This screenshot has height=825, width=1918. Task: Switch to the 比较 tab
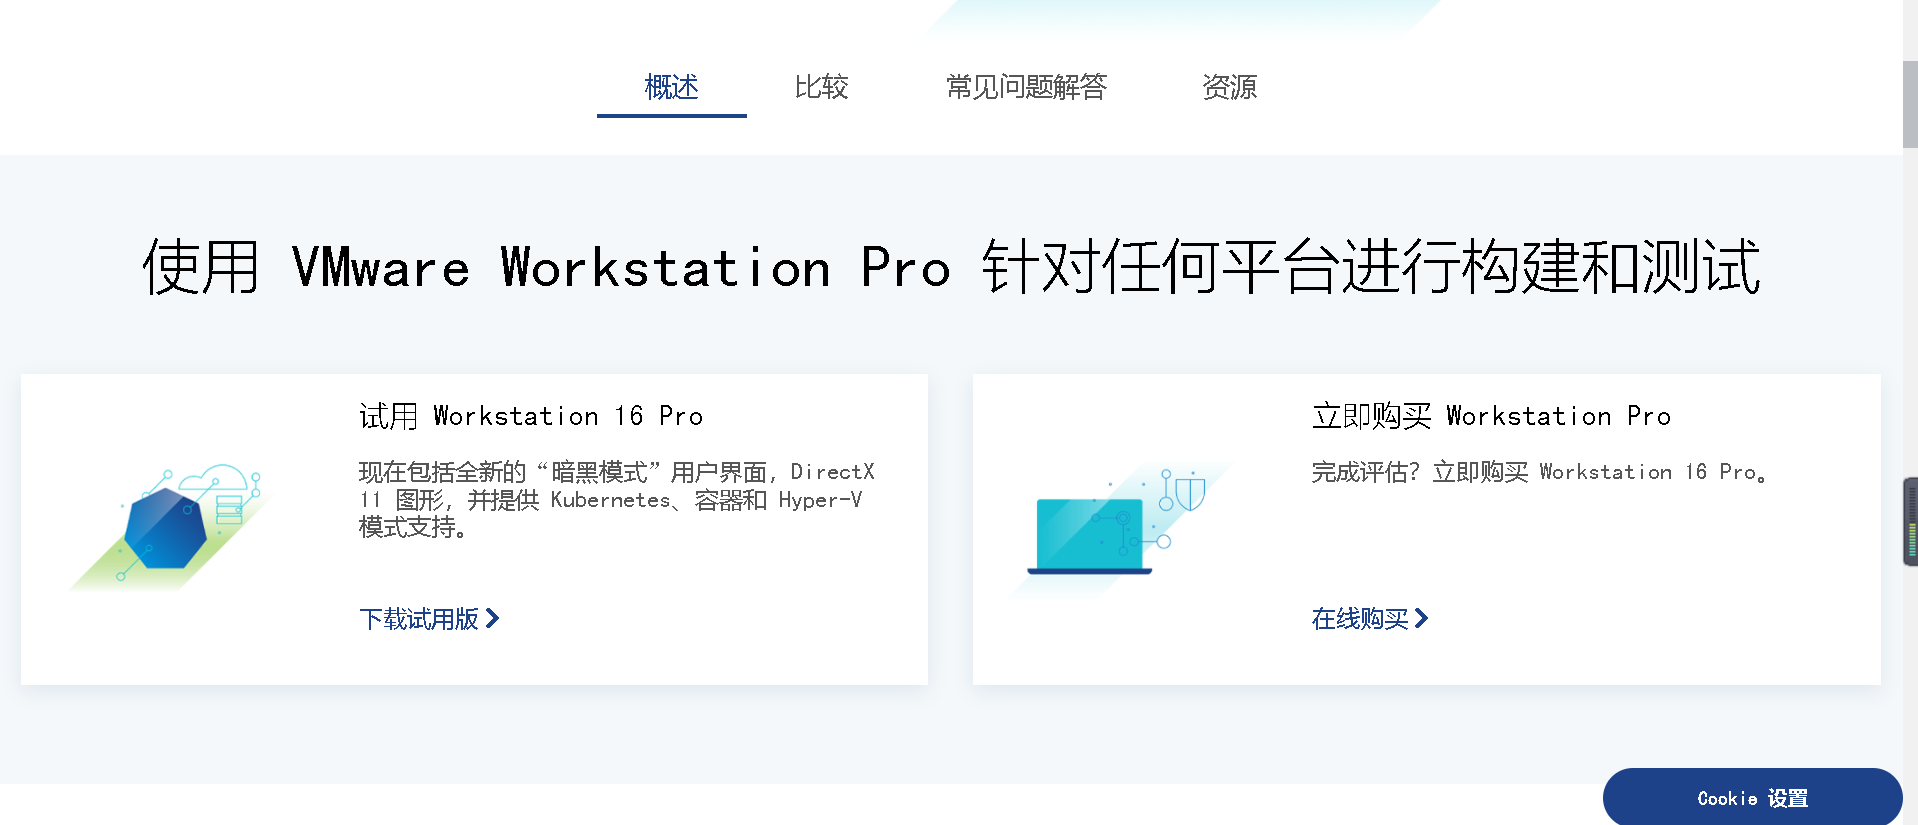(821, 88)
